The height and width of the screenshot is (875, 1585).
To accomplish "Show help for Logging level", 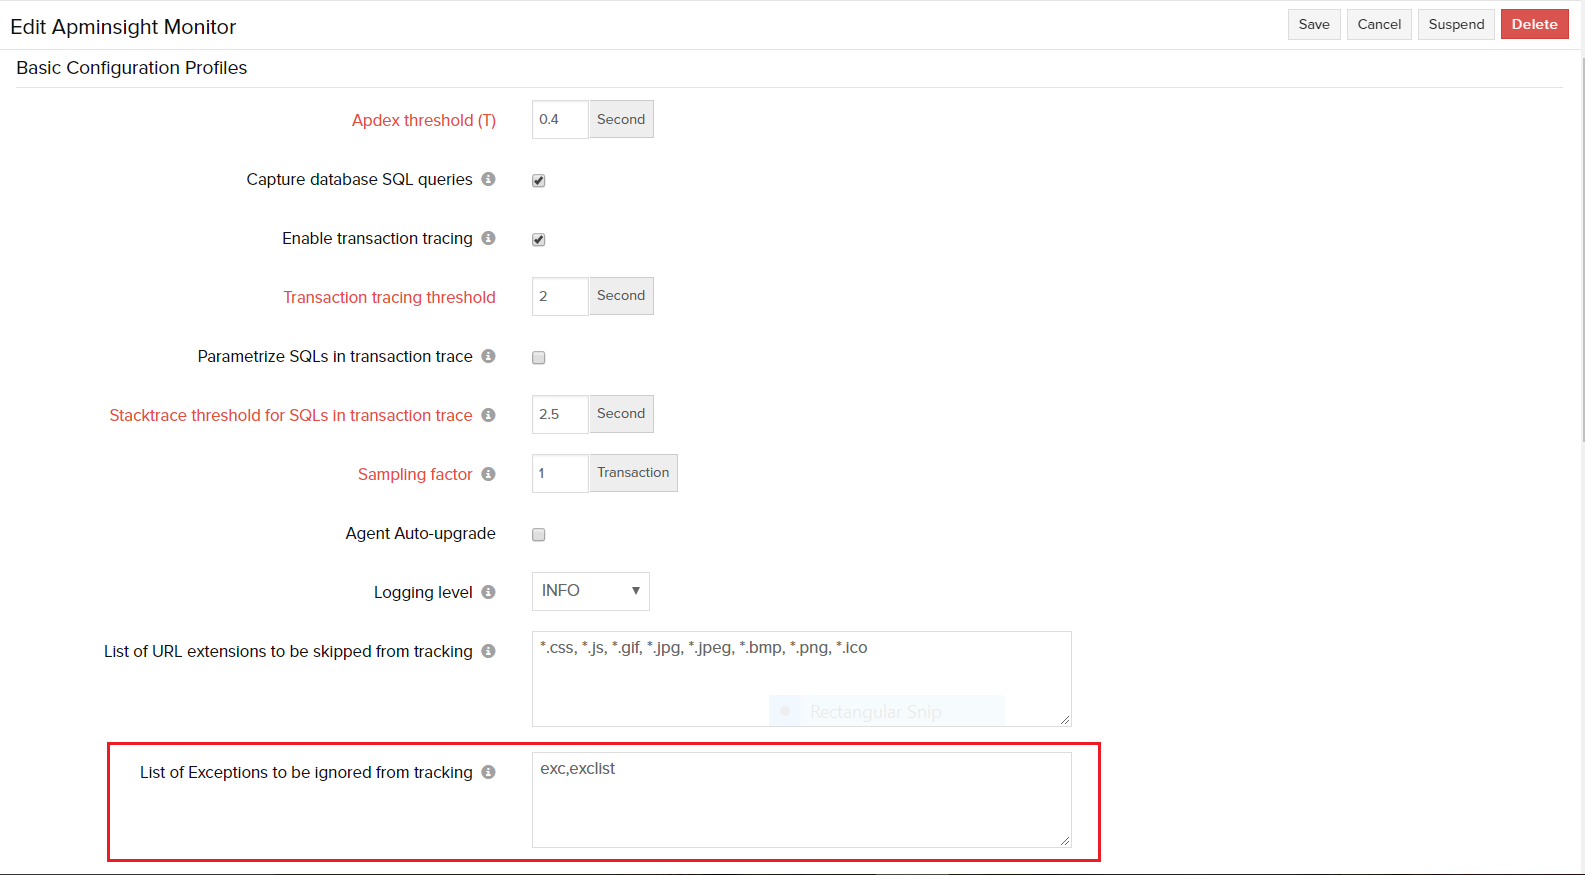I will click(x=488, y=592).
